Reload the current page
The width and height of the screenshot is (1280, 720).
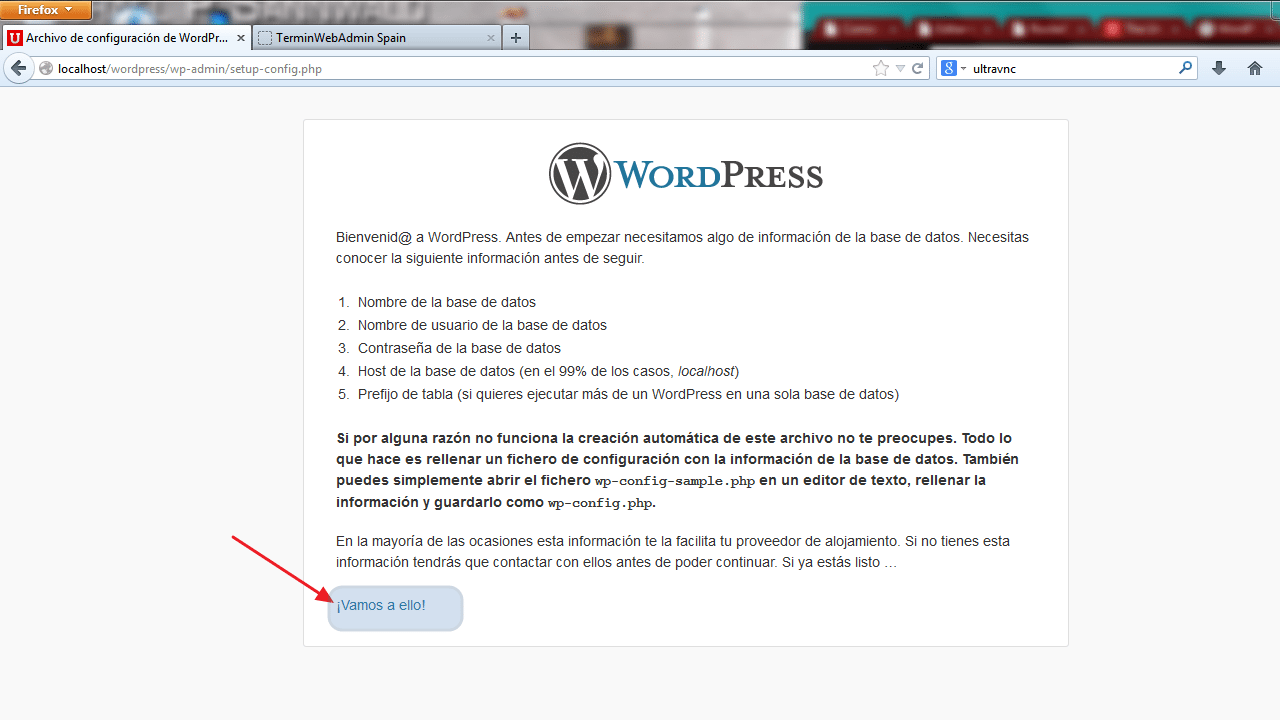pos(918,69)
